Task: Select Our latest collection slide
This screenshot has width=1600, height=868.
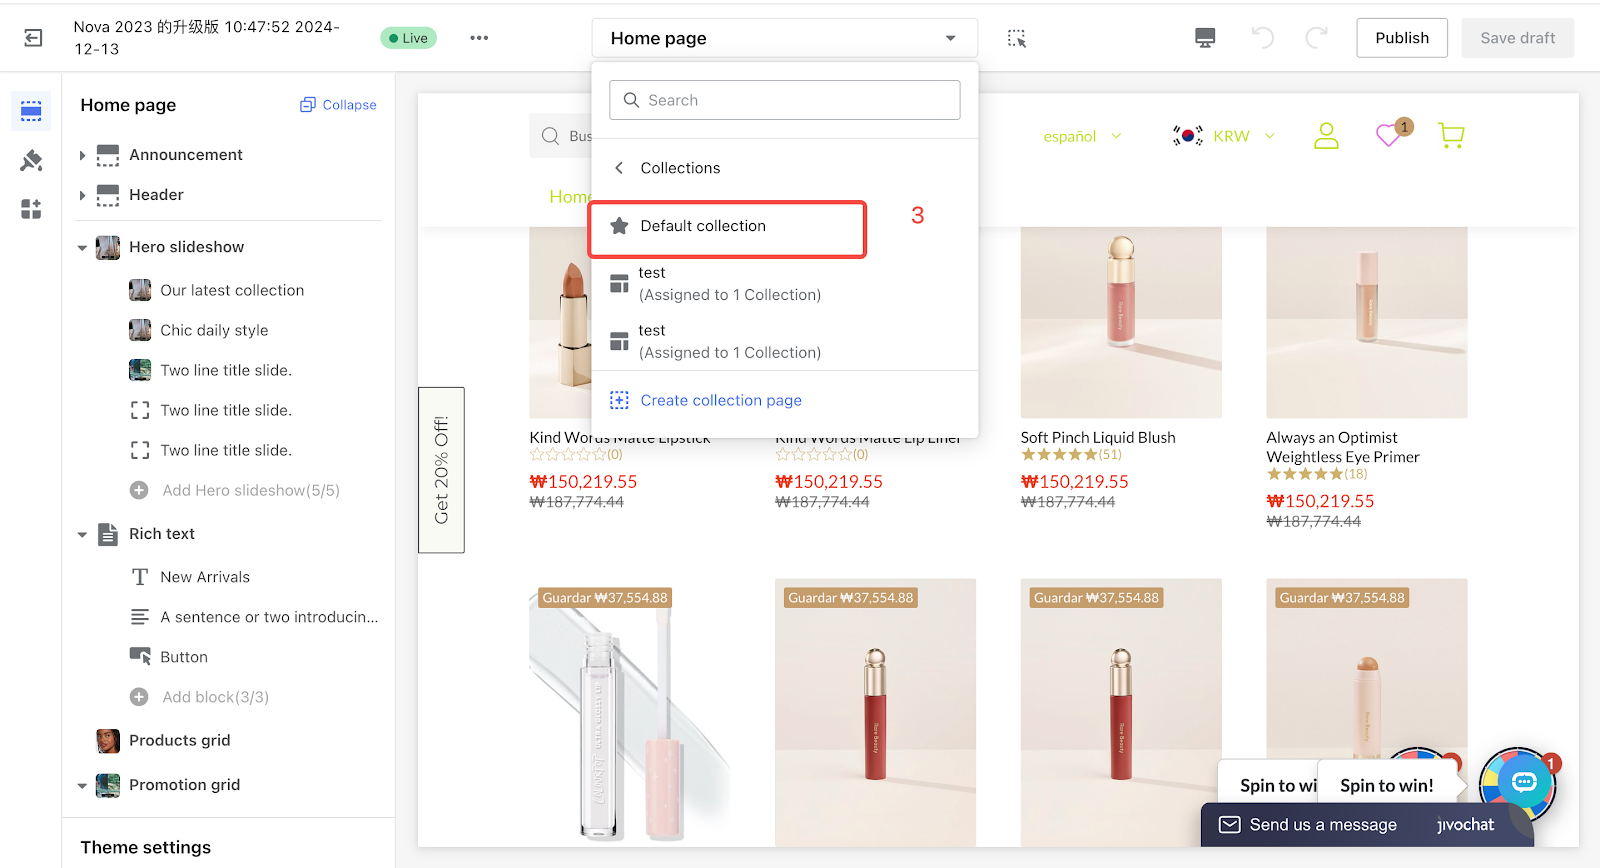Action: click(232, 290)
